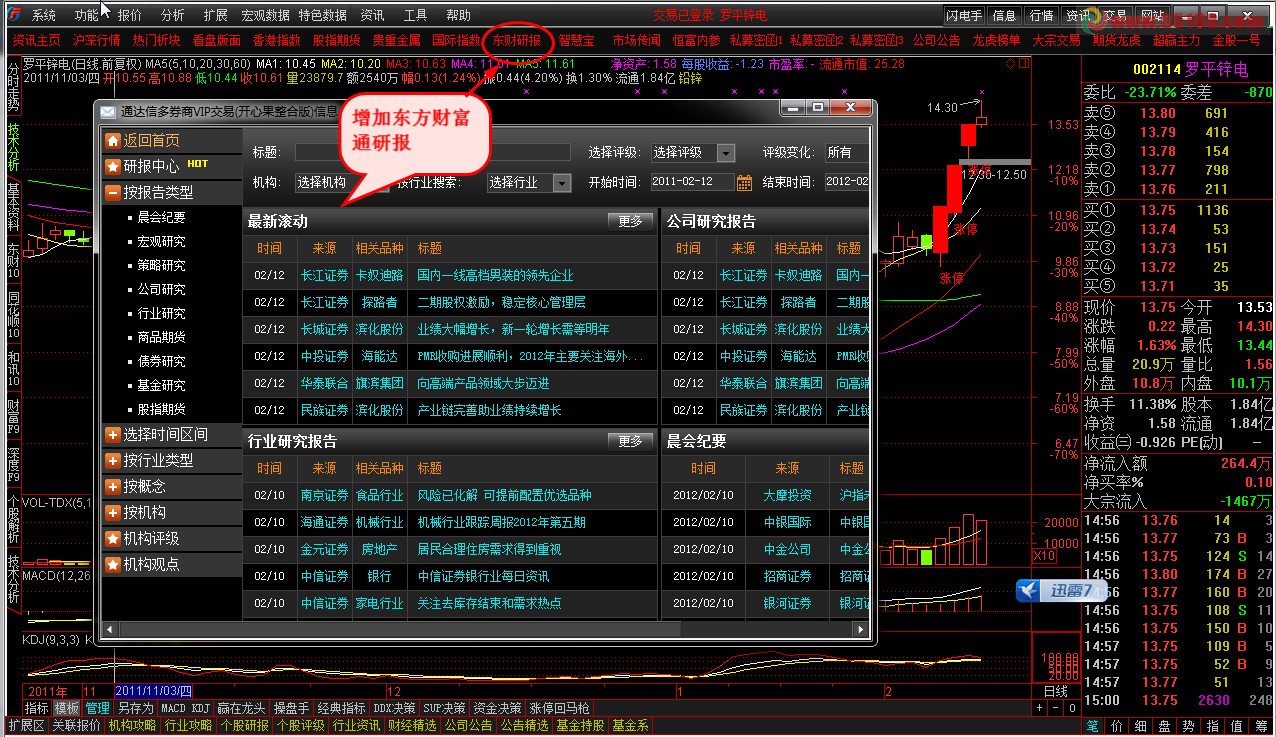Select 宏观研究 report type

pos(161,241)
